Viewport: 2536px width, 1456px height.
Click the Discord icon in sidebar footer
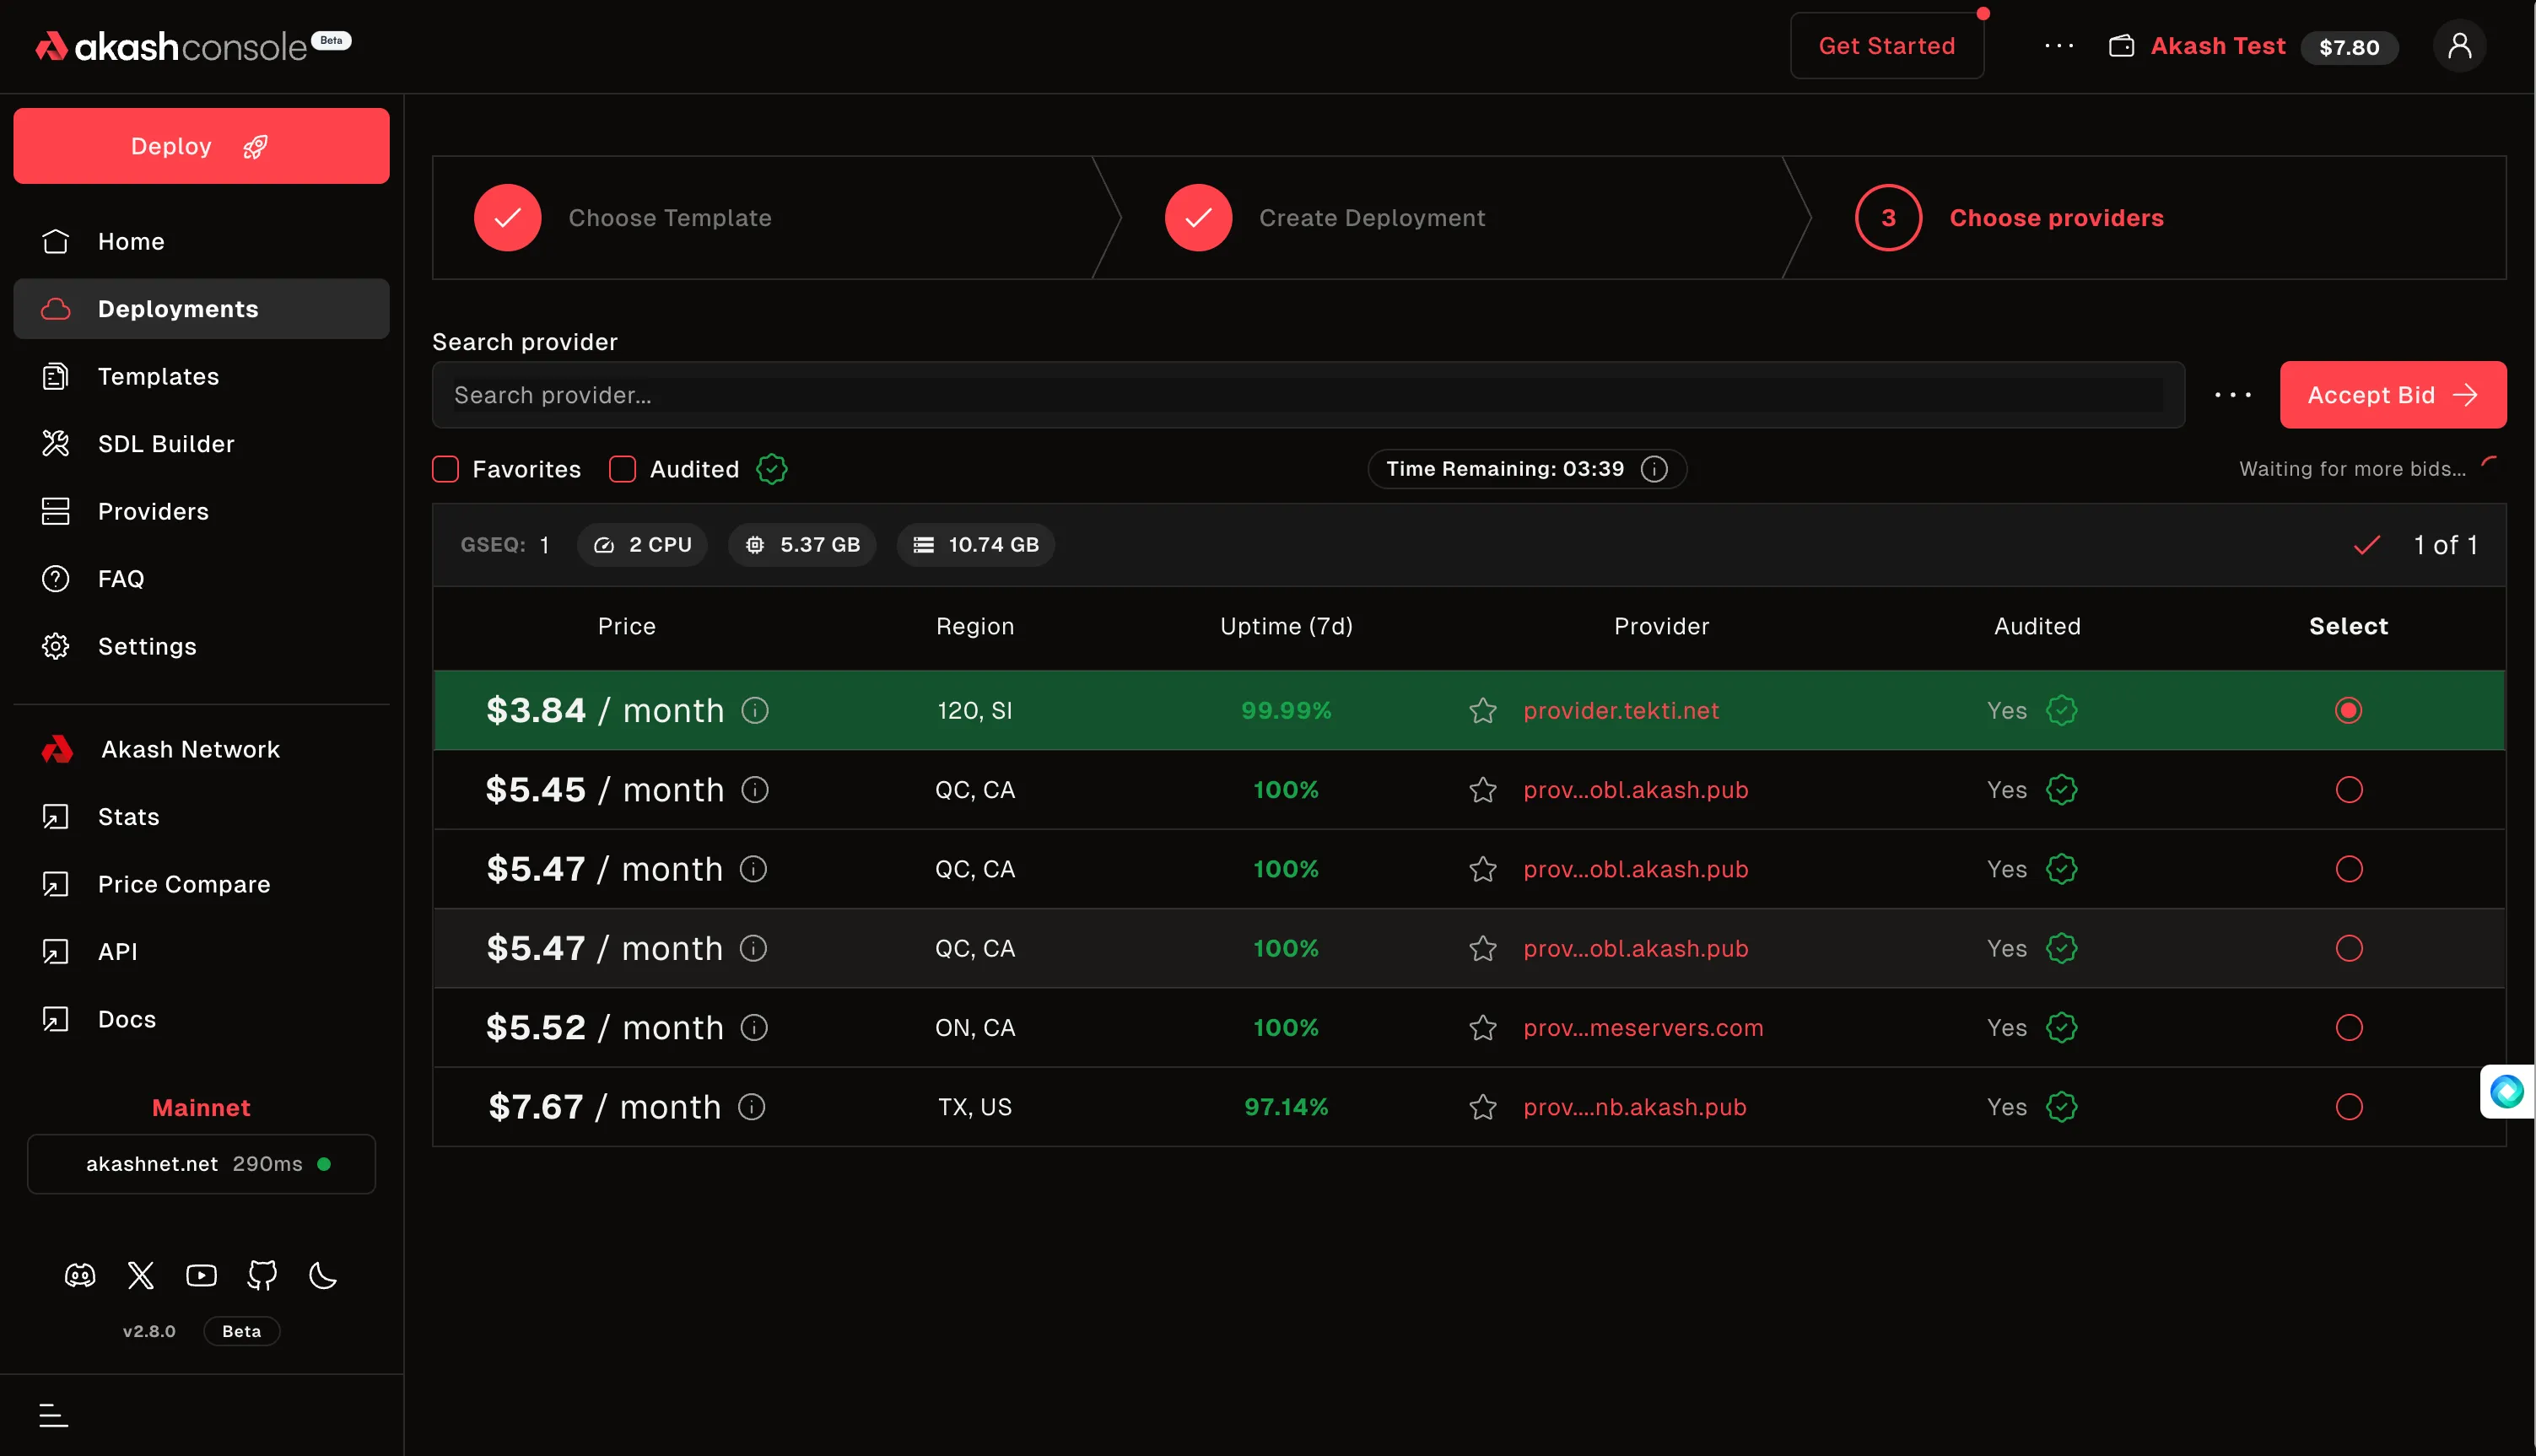[x=80, y=1275]
